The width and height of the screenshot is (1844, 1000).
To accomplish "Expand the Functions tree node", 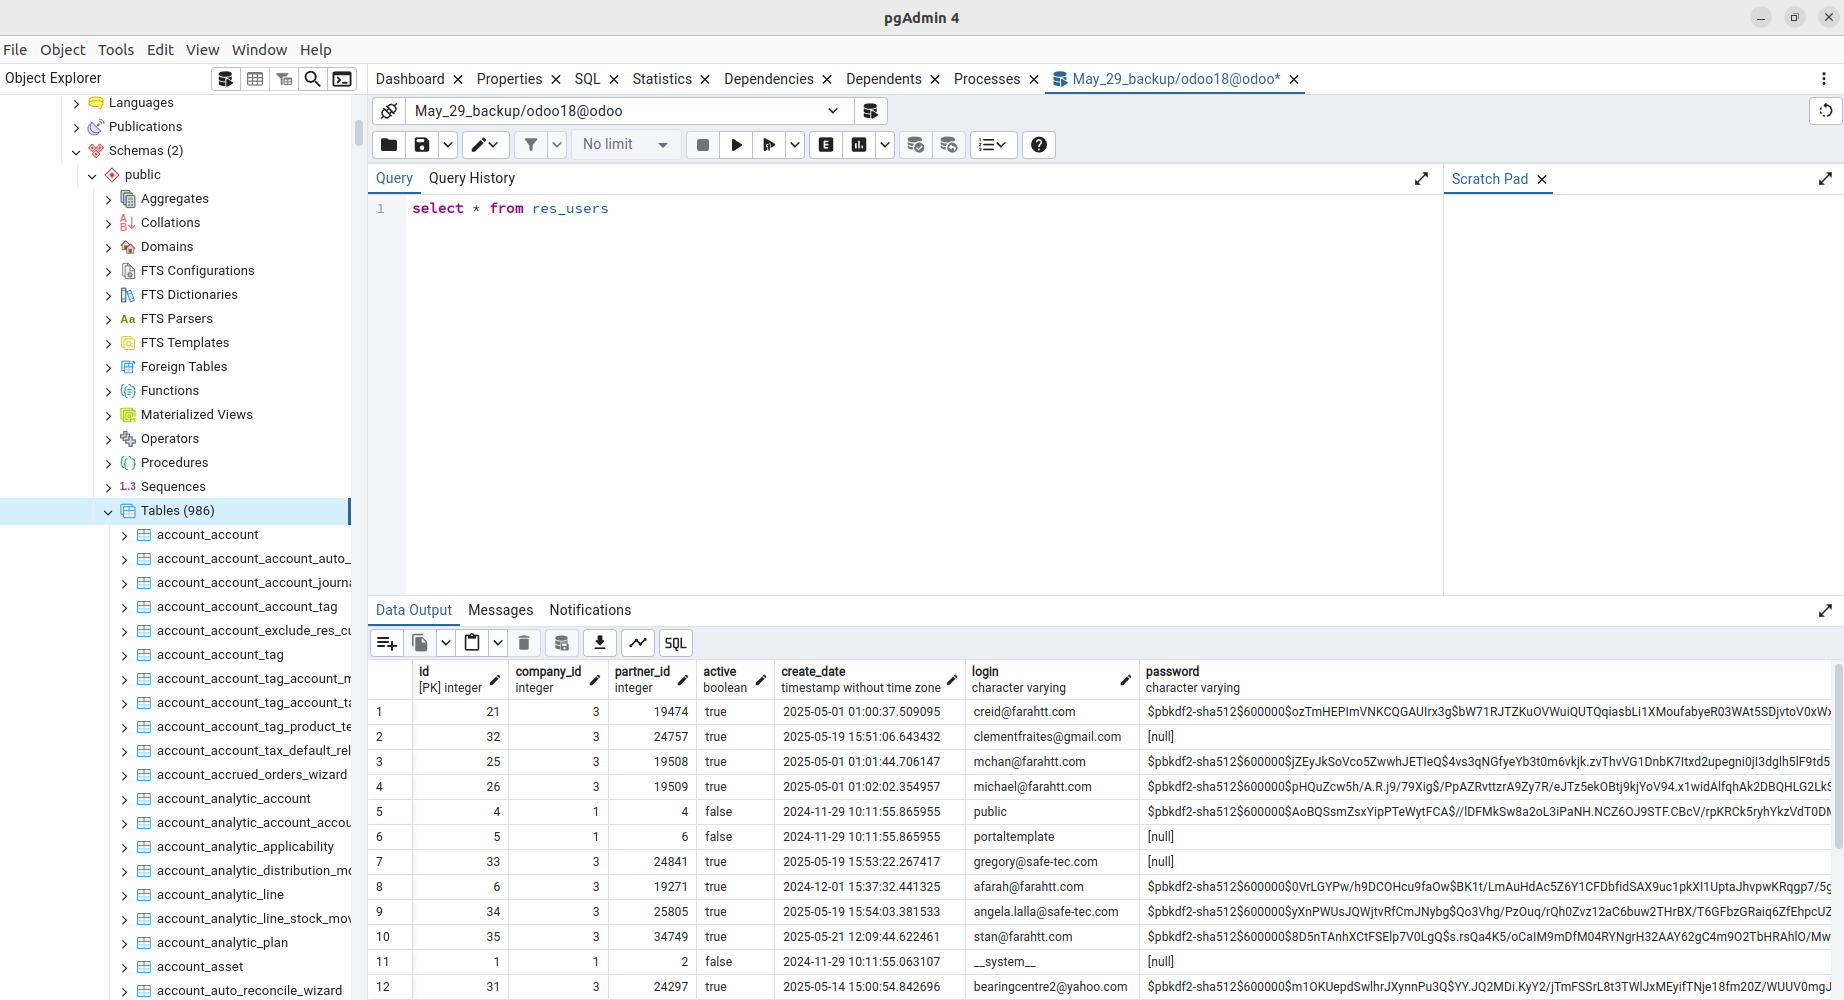I will coord(108,391).
